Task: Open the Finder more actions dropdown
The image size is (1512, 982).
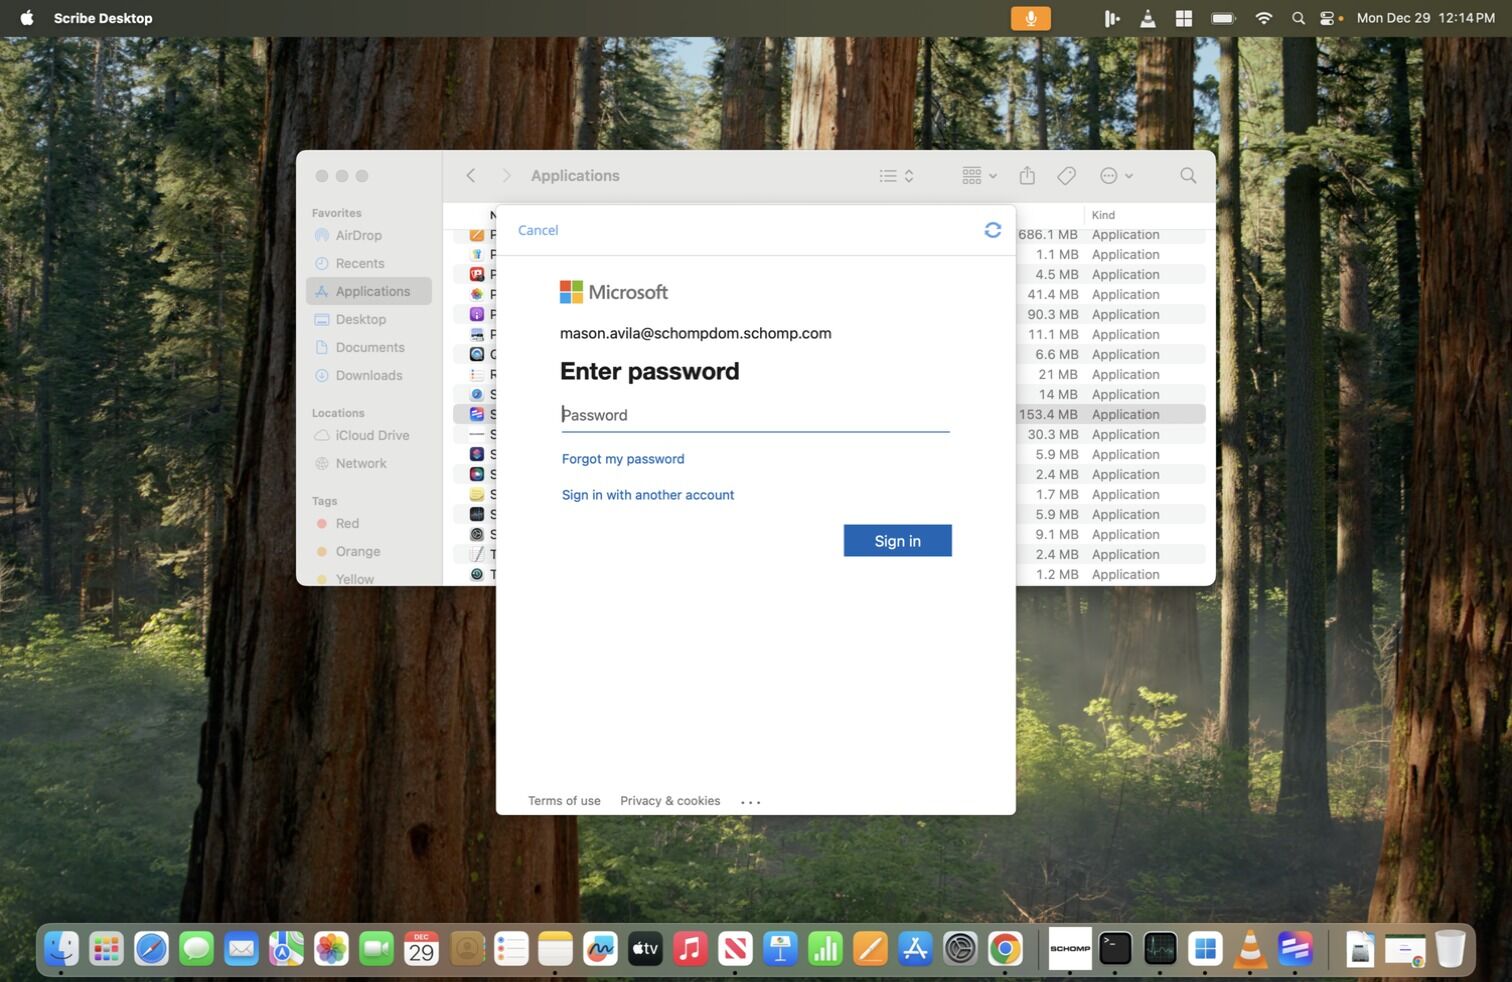Action: [1116, 176]
